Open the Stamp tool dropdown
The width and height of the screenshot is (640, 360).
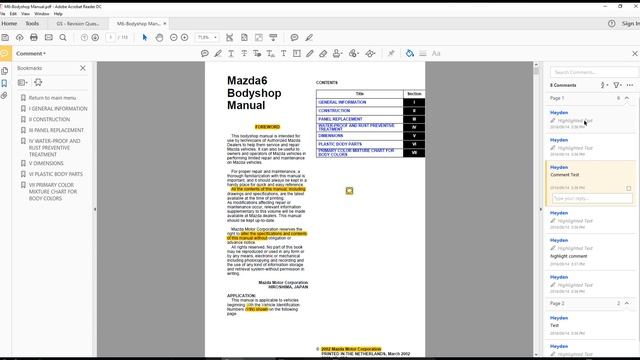(x=337, y=53)
